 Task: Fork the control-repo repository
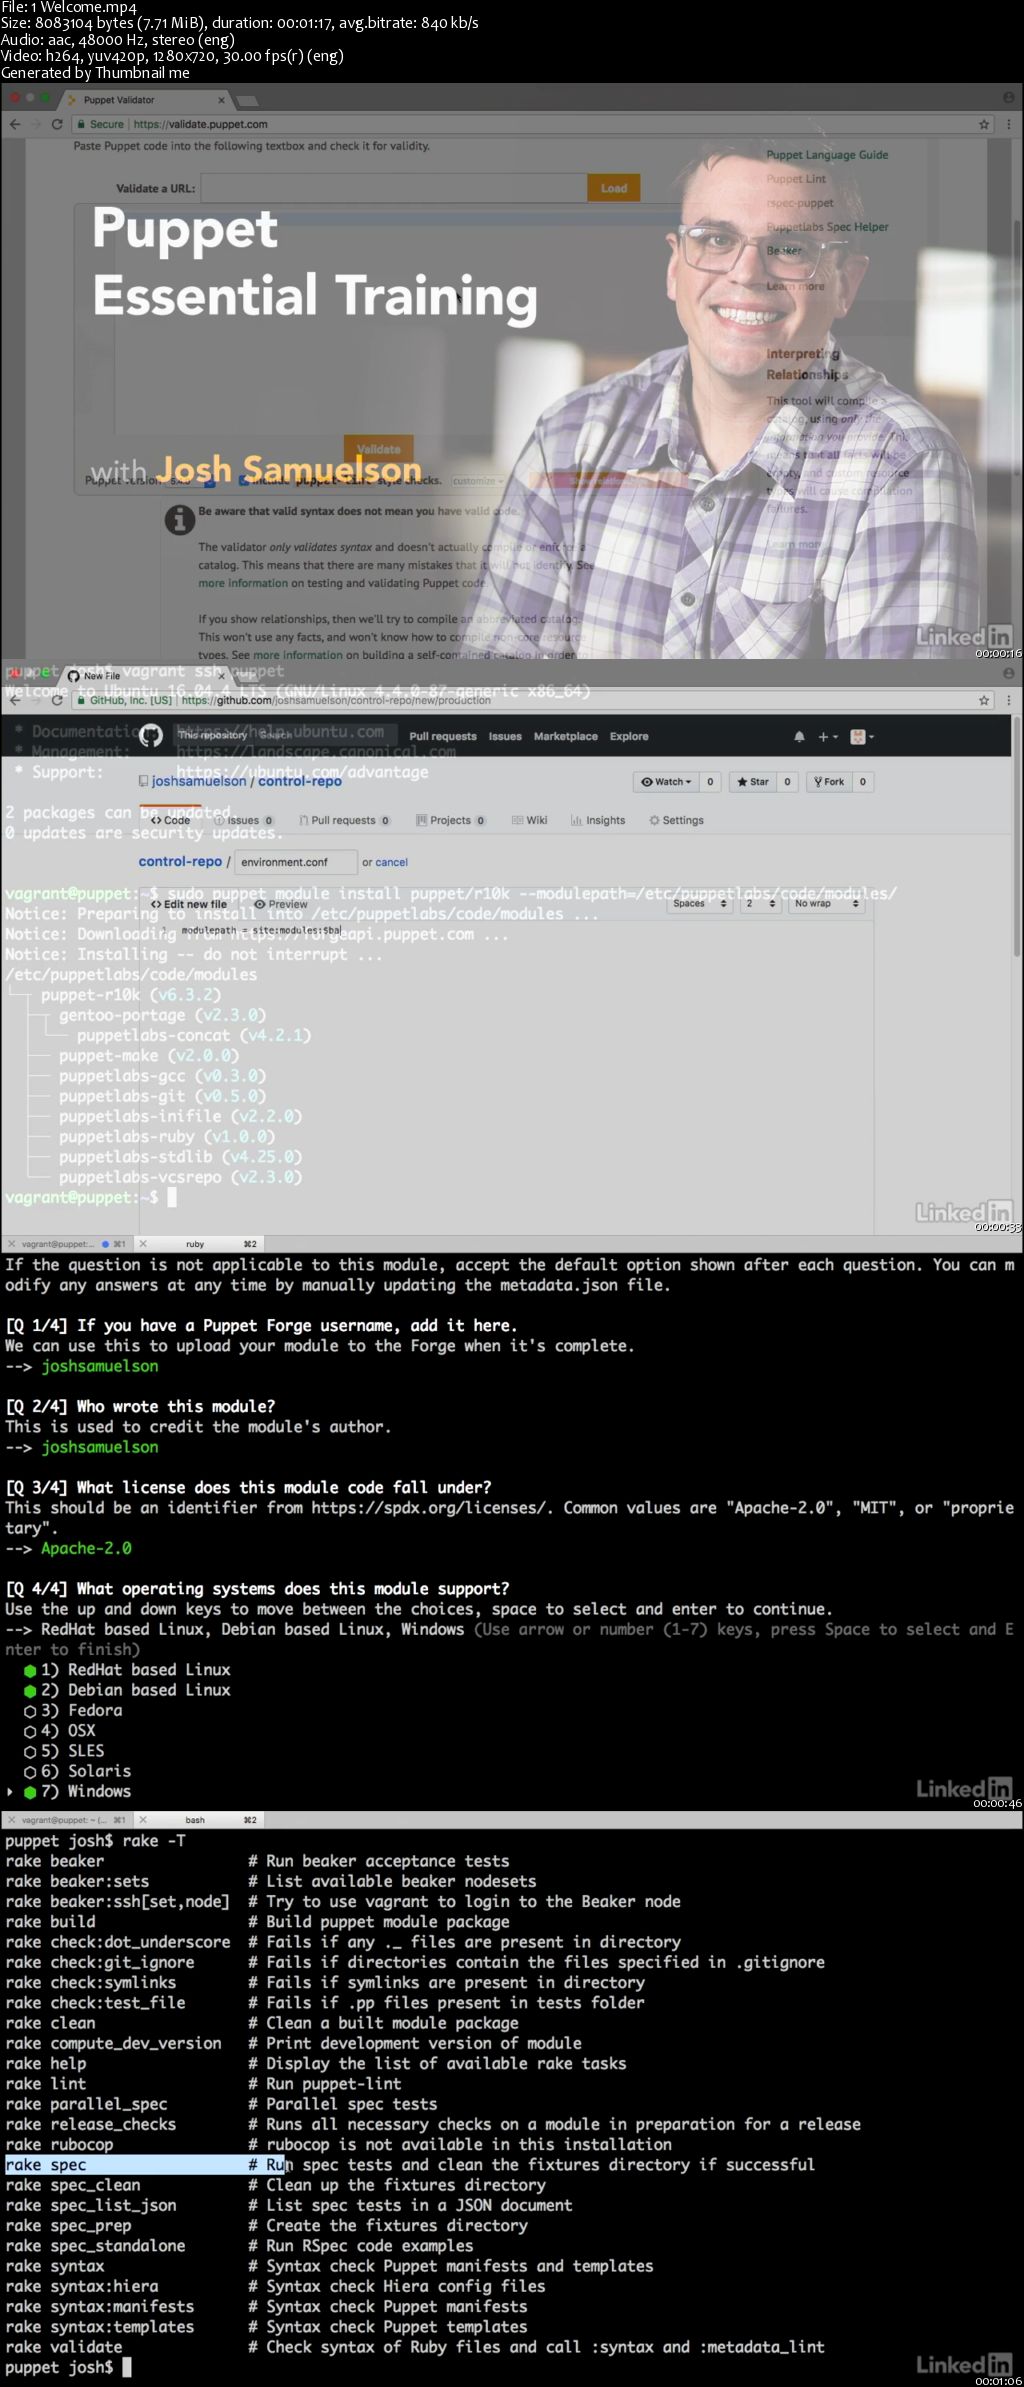tap(829, 782)
